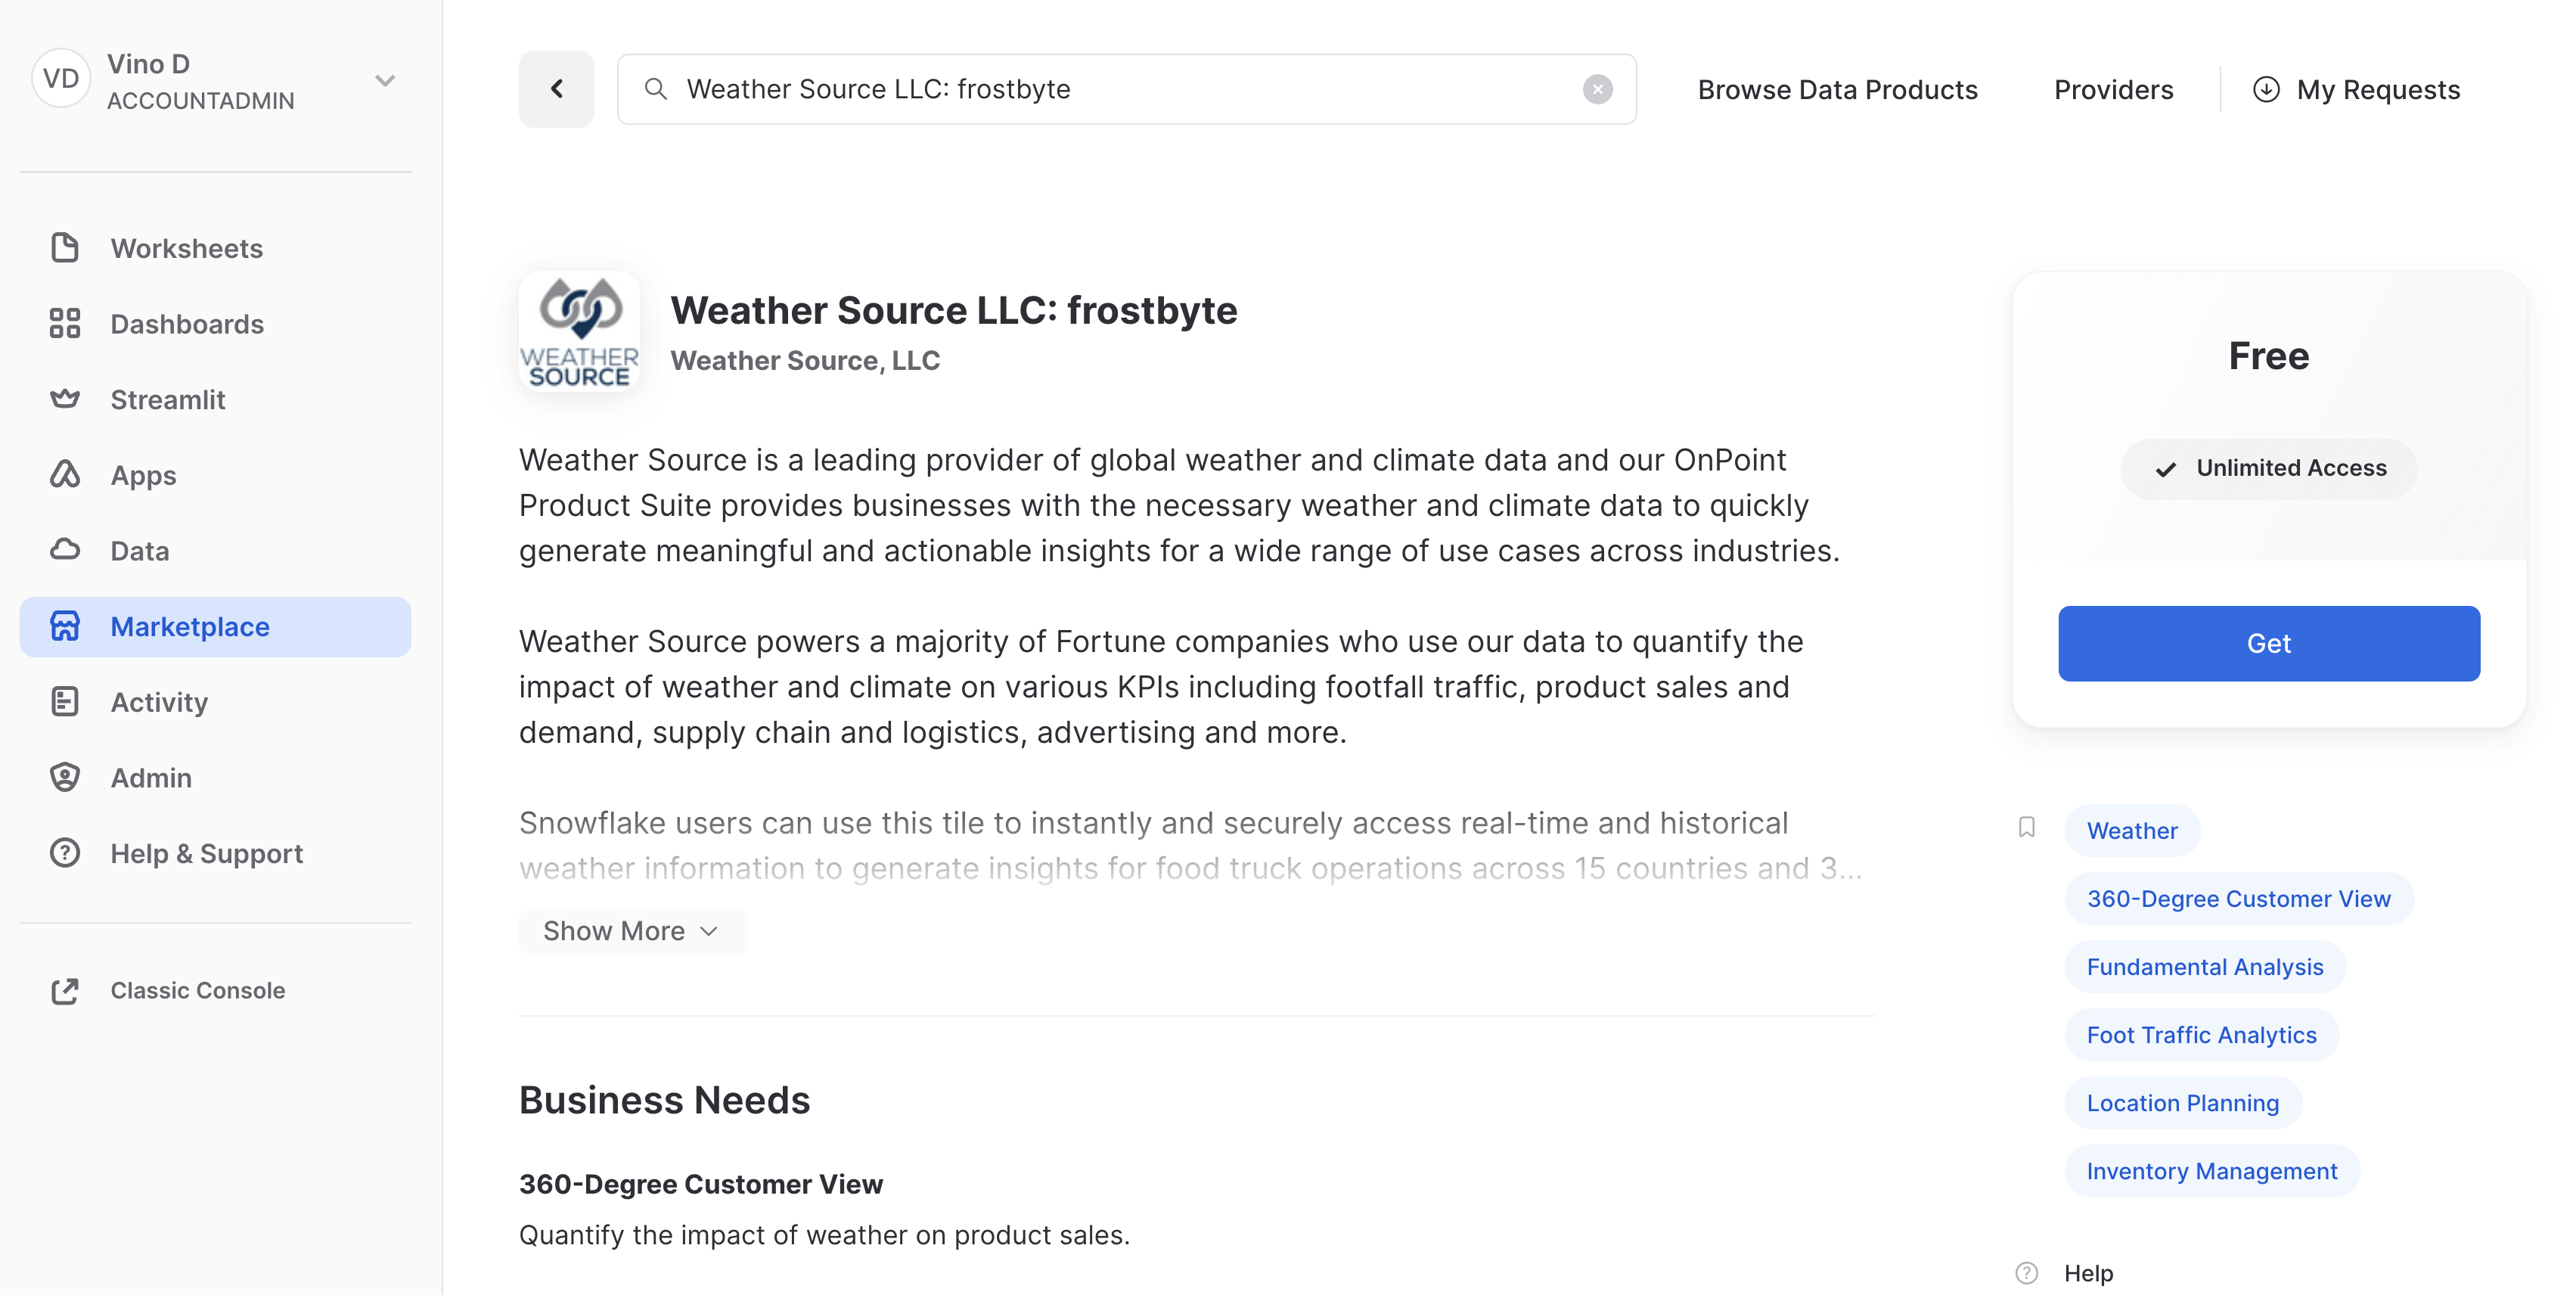The width and height of the screenshot is (2576, 1295).
Task: Open the Streamlit section
Action: point(167,399)
